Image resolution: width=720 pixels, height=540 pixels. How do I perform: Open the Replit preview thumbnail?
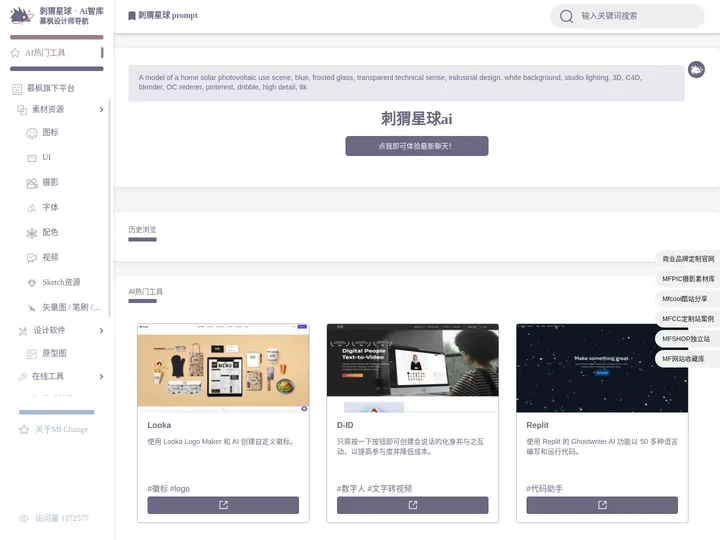point(602,368)
